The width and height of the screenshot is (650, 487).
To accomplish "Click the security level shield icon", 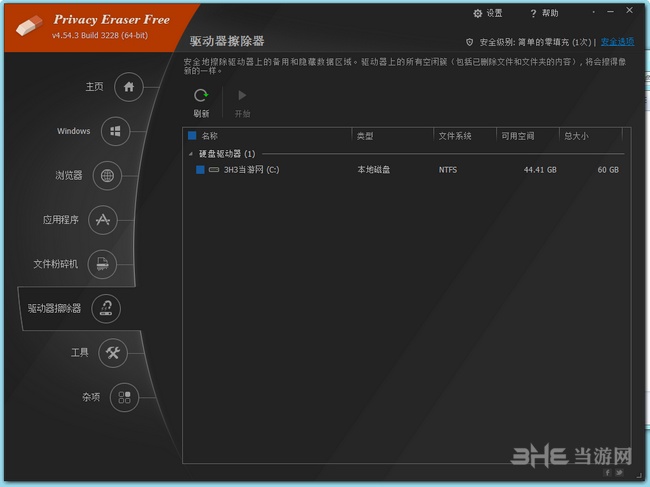I will [x=469, y=42].
